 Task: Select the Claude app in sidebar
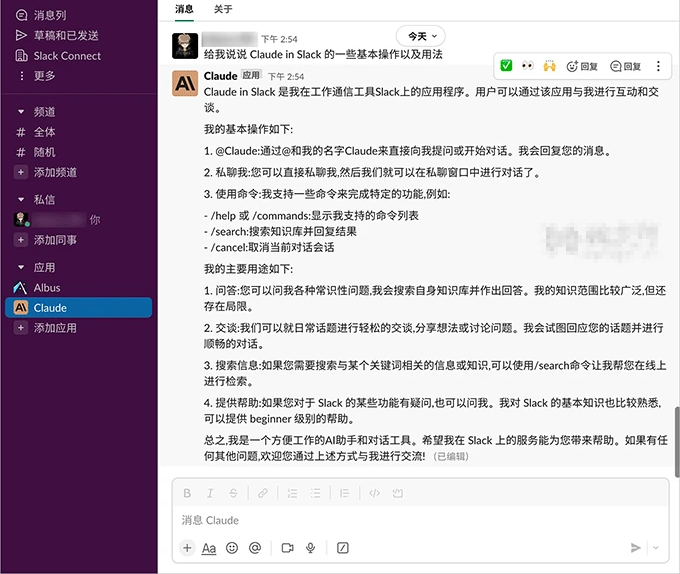click(x=78, y=308)
